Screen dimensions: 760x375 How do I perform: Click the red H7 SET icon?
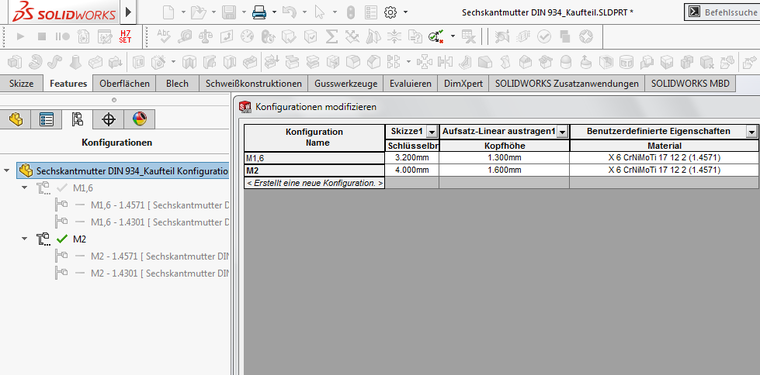click(125, 36)
